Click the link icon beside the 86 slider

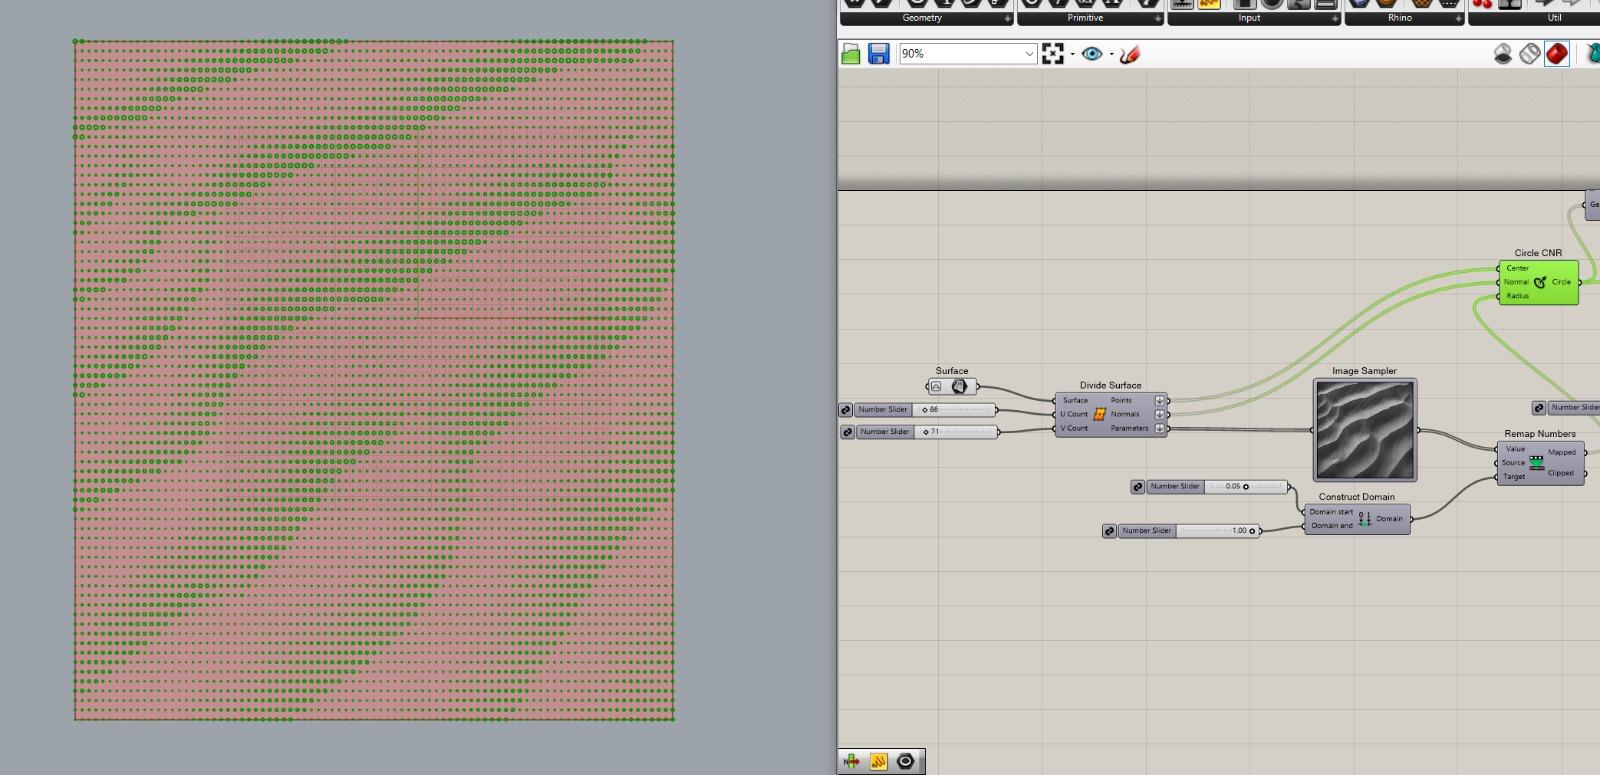tap(846, 410)
